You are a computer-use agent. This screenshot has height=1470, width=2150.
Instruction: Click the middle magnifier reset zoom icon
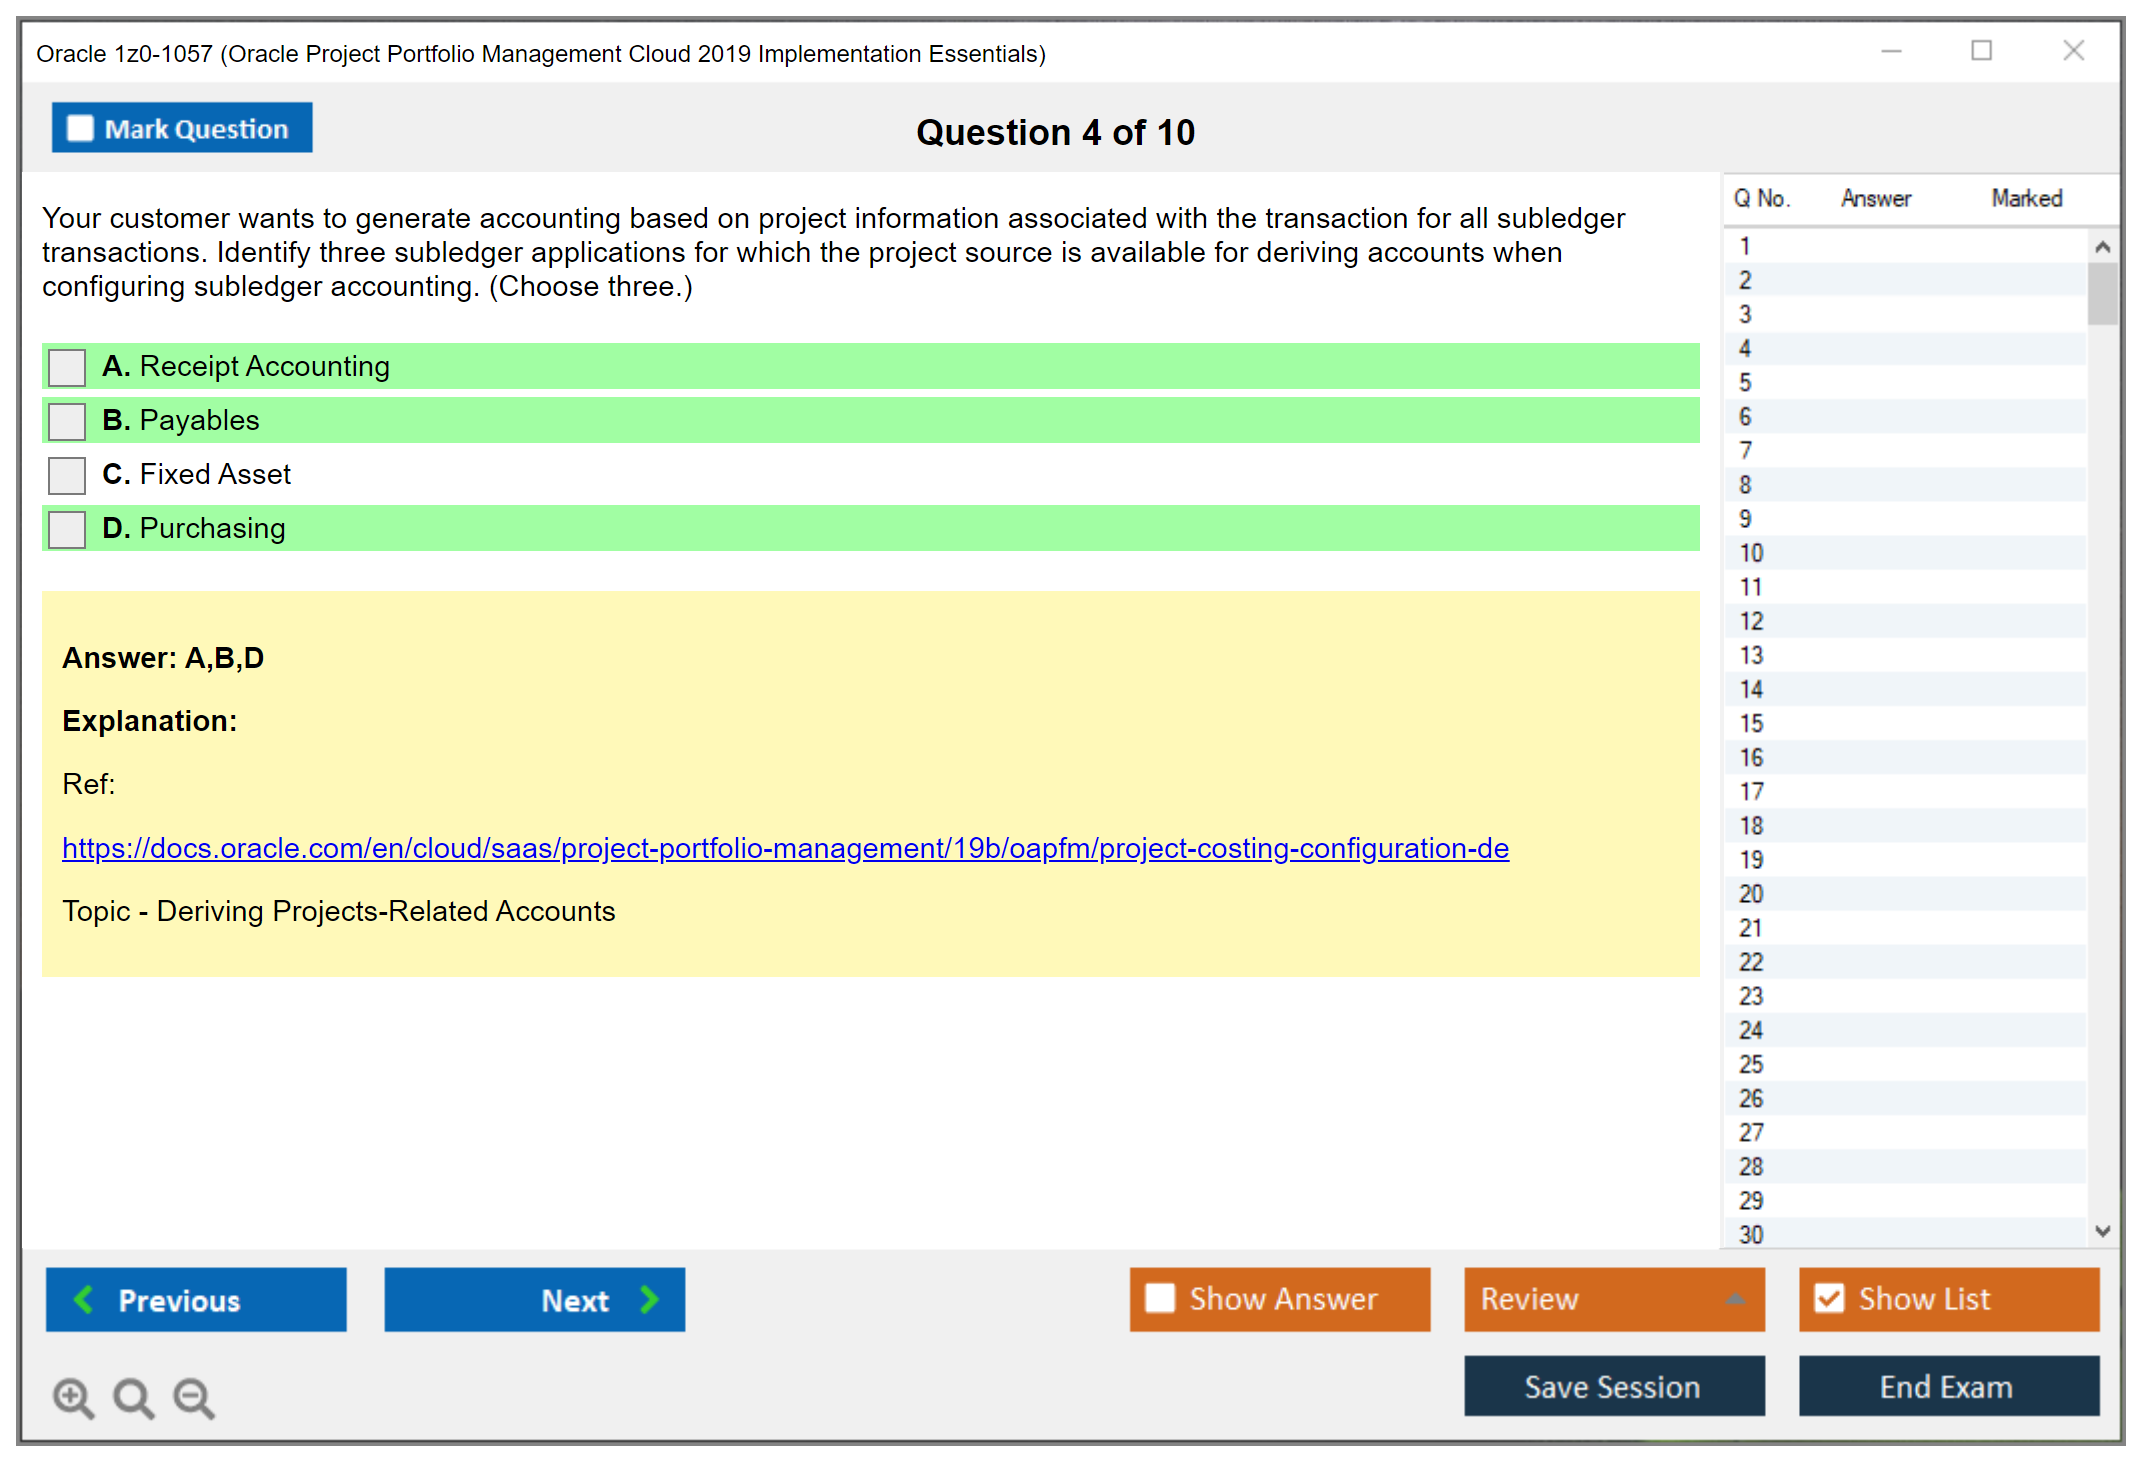(133, 1398)
